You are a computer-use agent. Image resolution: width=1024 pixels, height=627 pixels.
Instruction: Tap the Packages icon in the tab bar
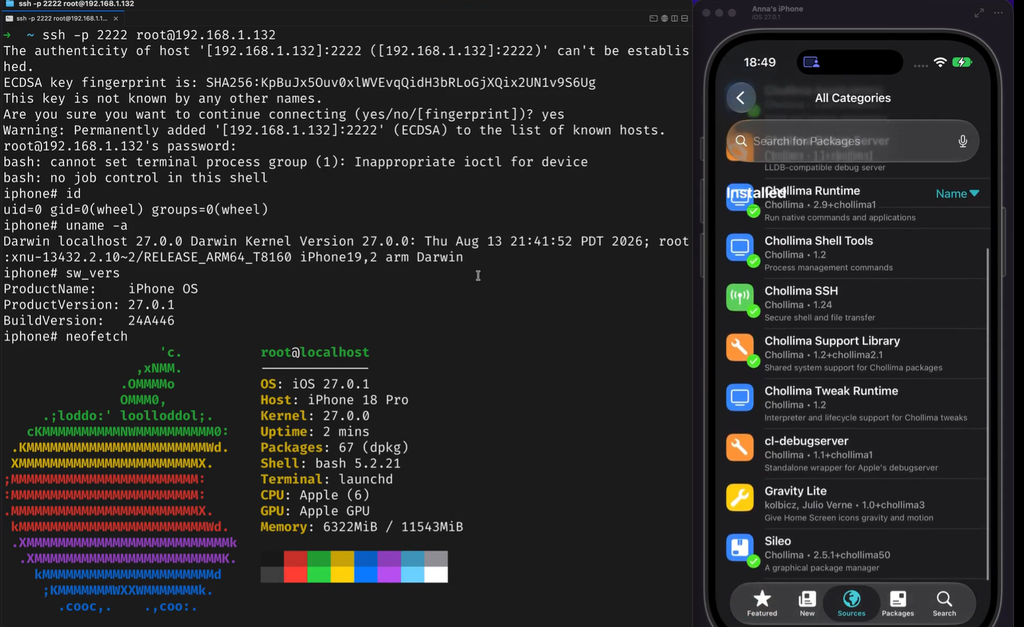click(x=898, y=598)
